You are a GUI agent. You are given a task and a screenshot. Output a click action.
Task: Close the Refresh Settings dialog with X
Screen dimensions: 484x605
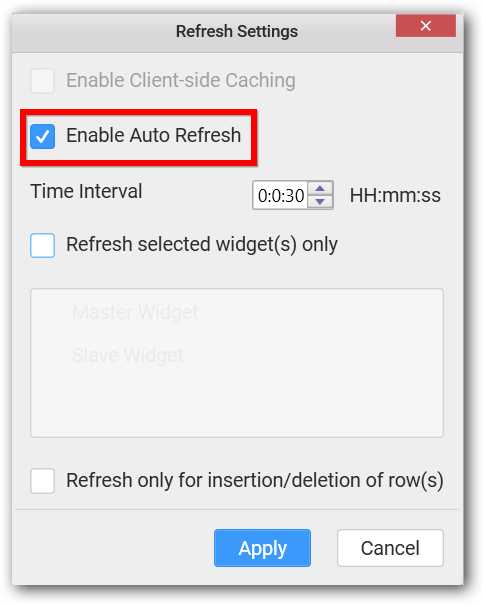[425, 26]
